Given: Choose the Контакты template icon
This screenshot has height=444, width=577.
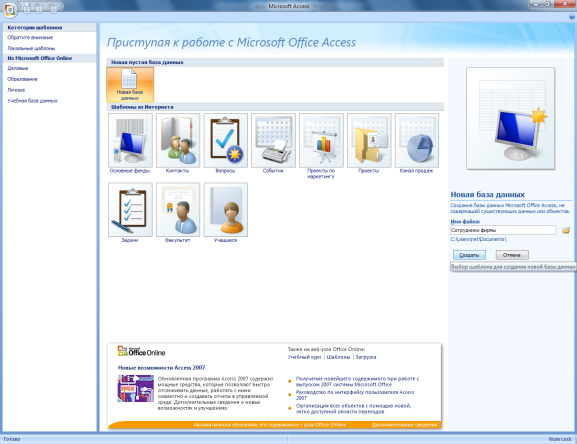Looking at the screenshot, I should 178,140.
